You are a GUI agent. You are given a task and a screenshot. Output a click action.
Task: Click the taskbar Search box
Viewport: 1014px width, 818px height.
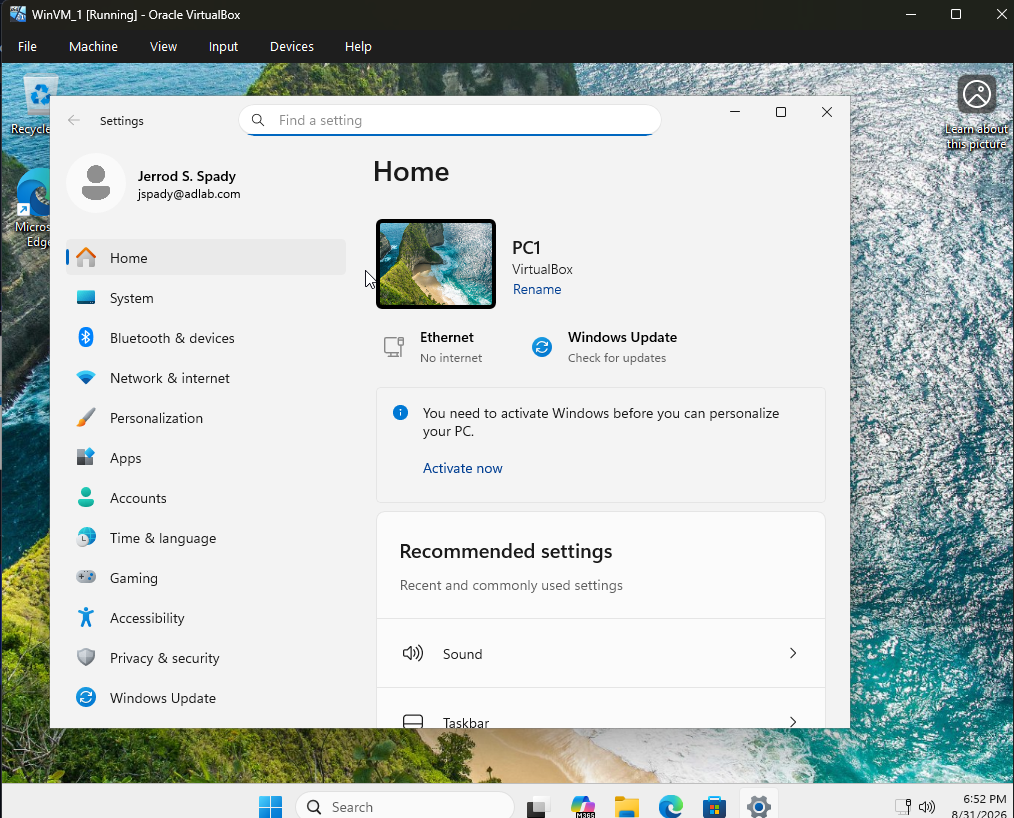pyautogui.click(x=405, y=806)
